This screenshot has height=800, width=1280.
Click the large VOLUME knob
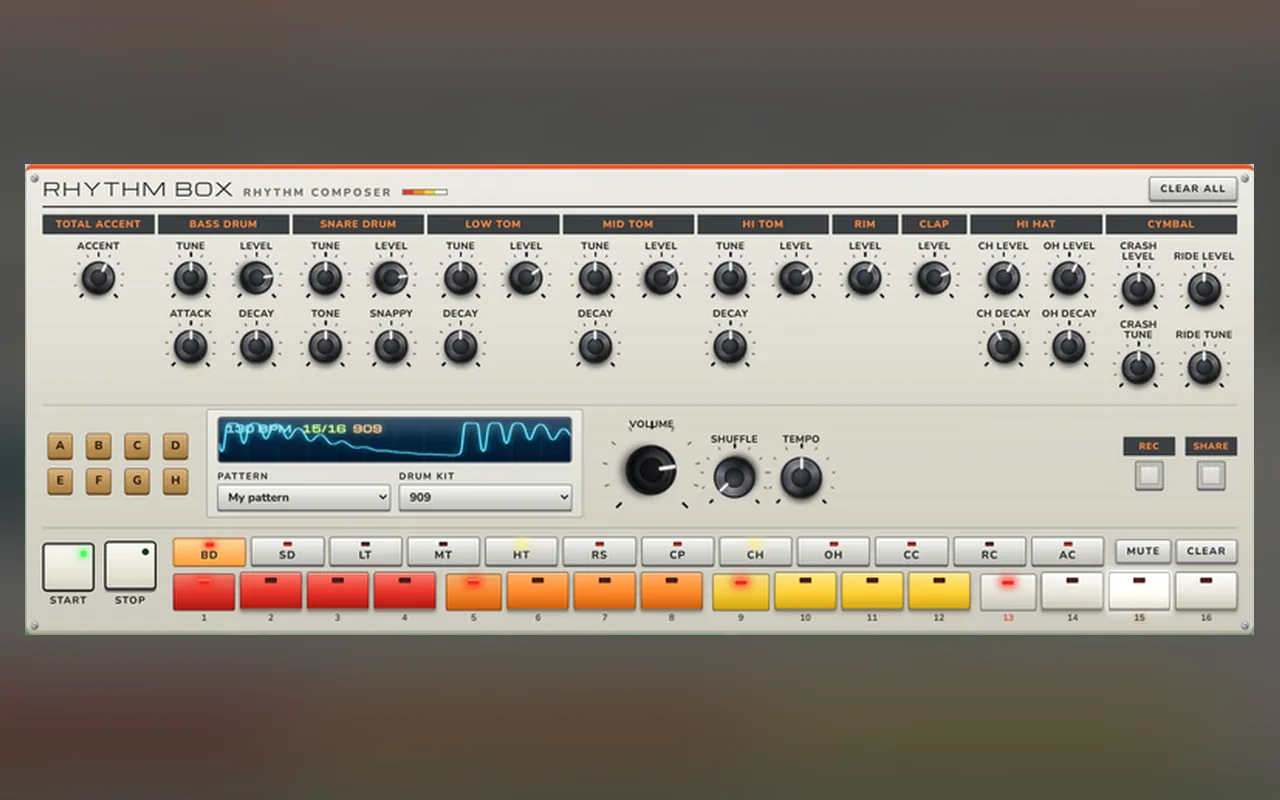(x=651, y=470)
